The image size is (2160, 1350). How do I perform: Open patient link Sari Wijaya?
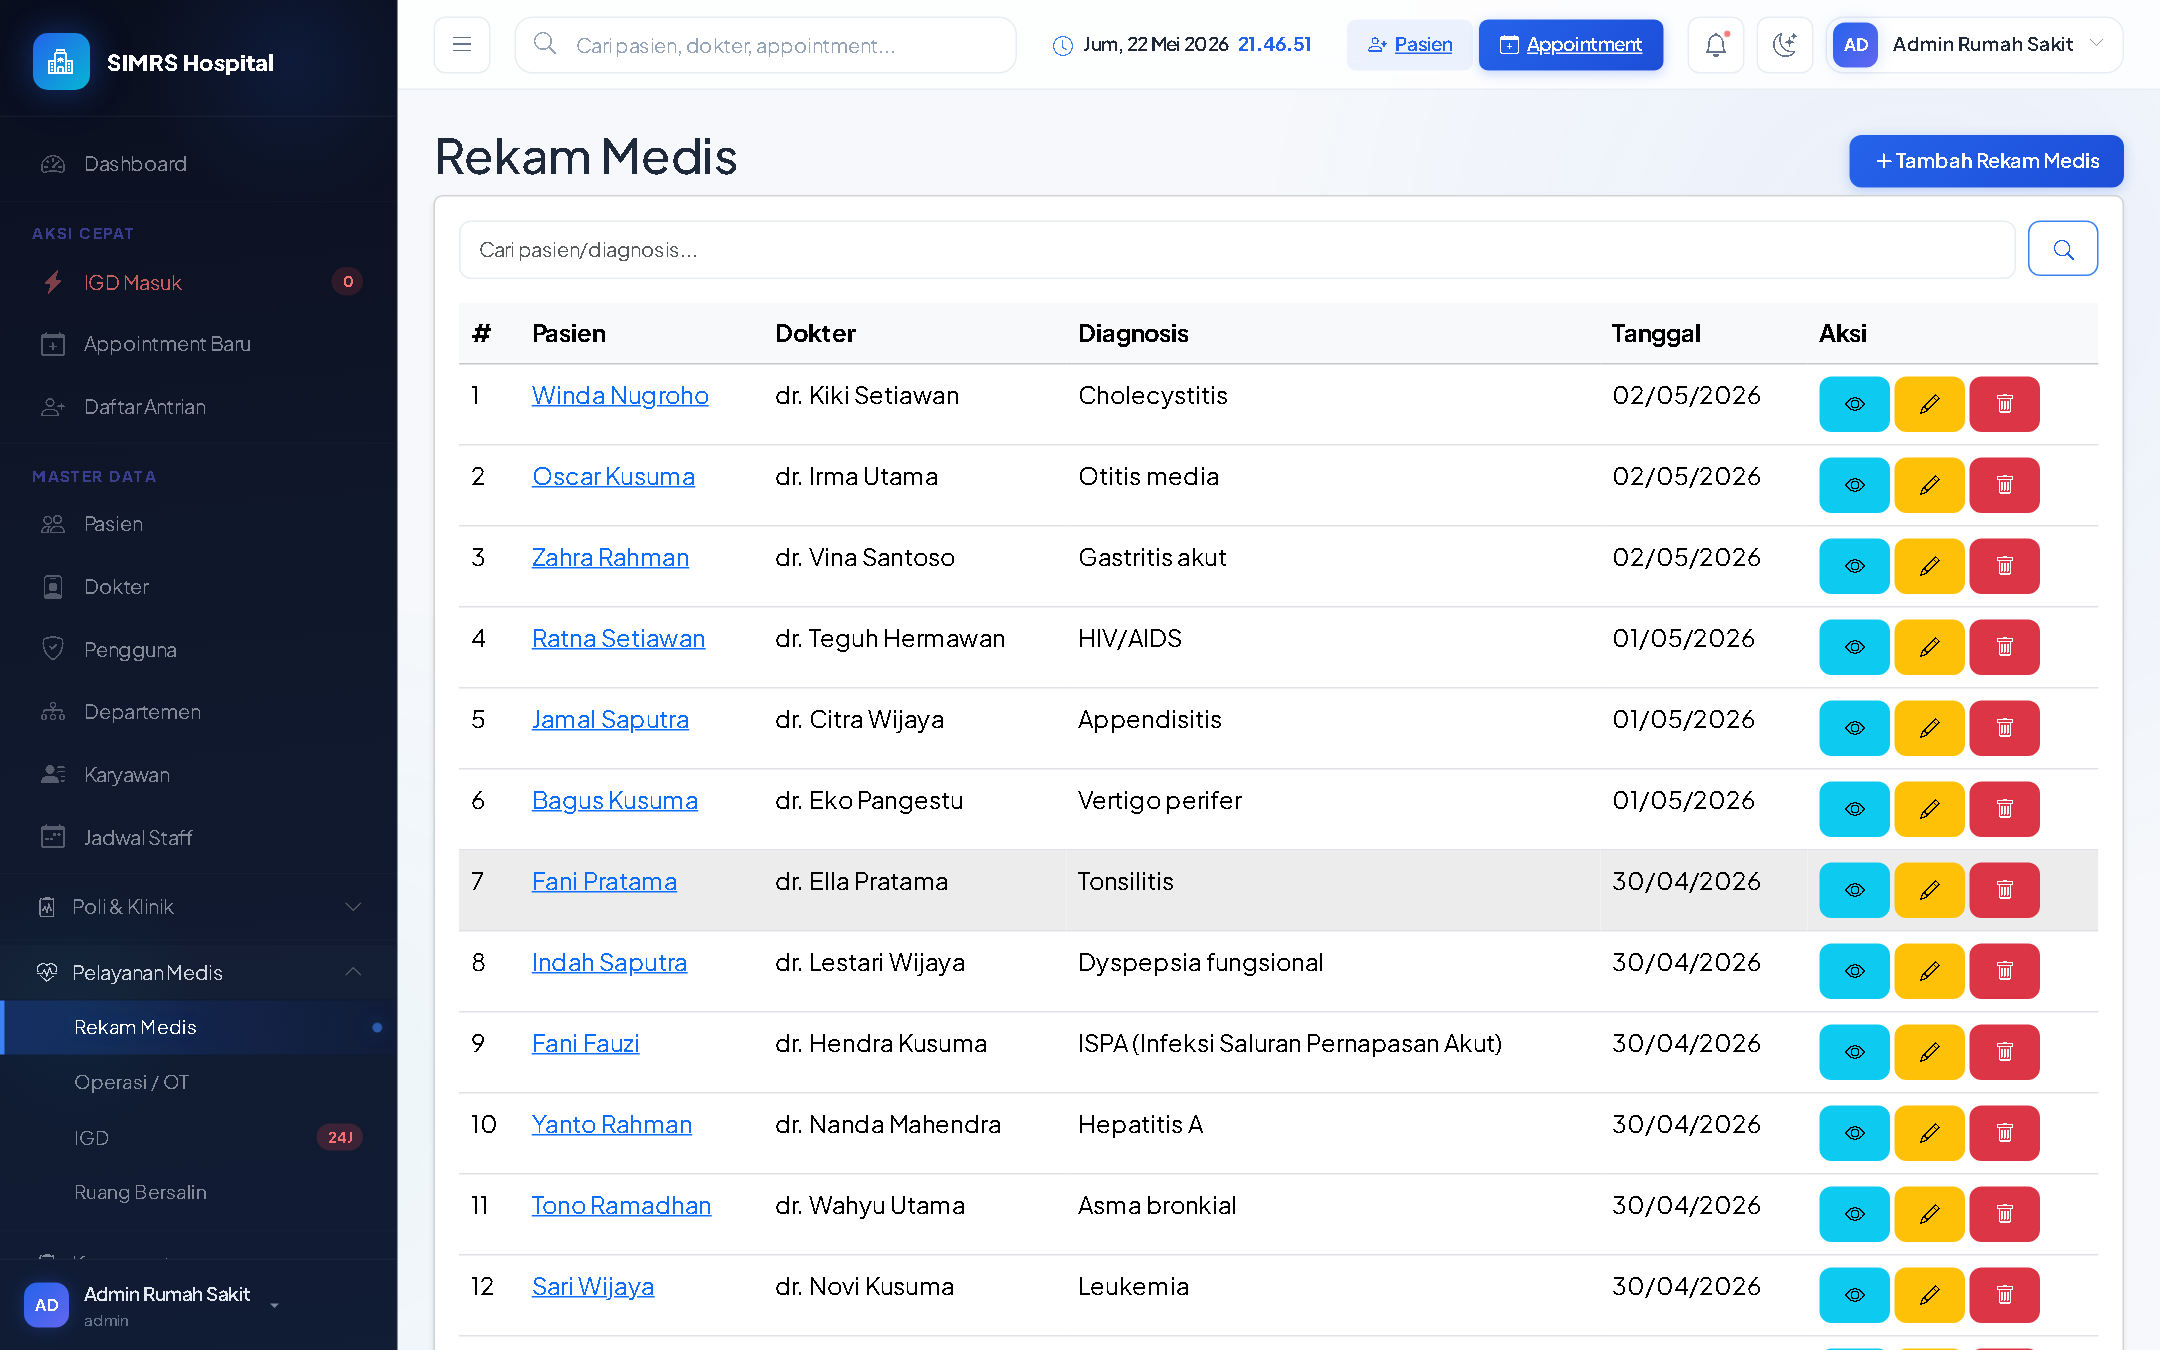click(593, 1287)
